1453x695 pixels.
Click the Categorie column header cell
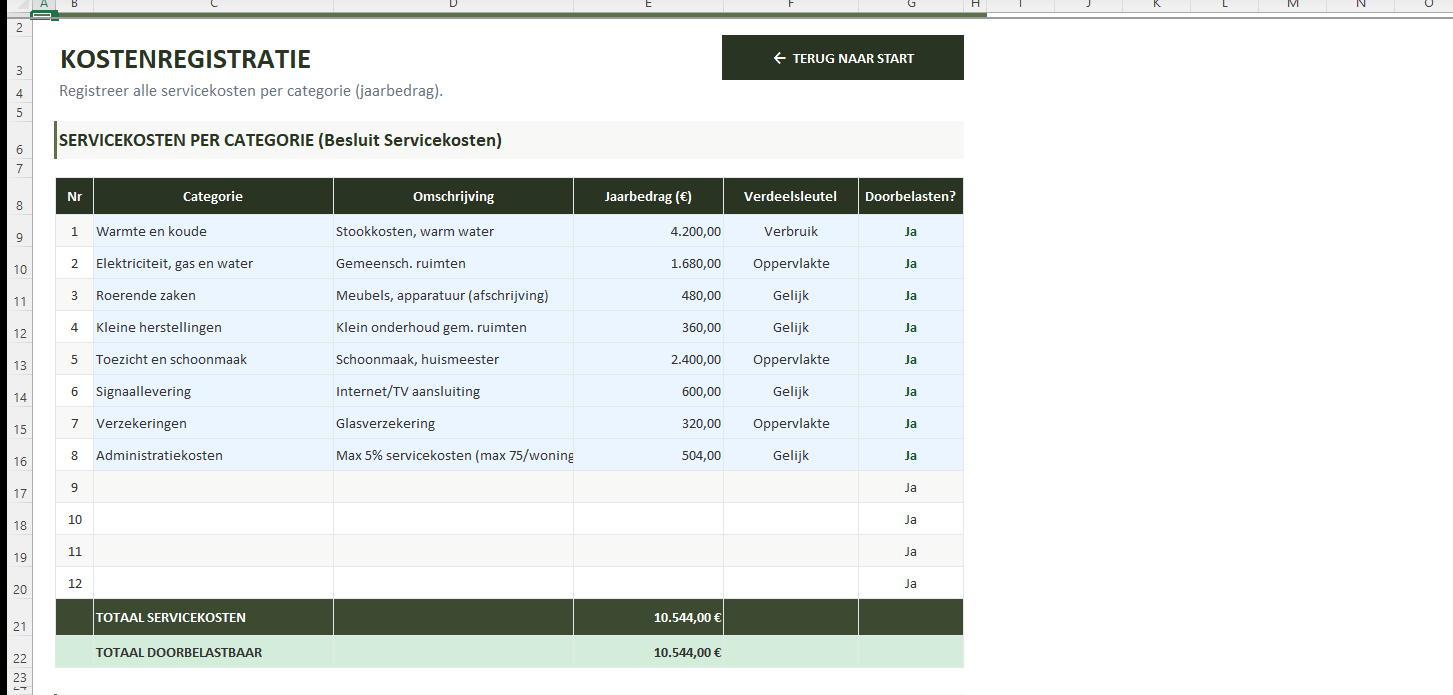click(x=213, y=196)
